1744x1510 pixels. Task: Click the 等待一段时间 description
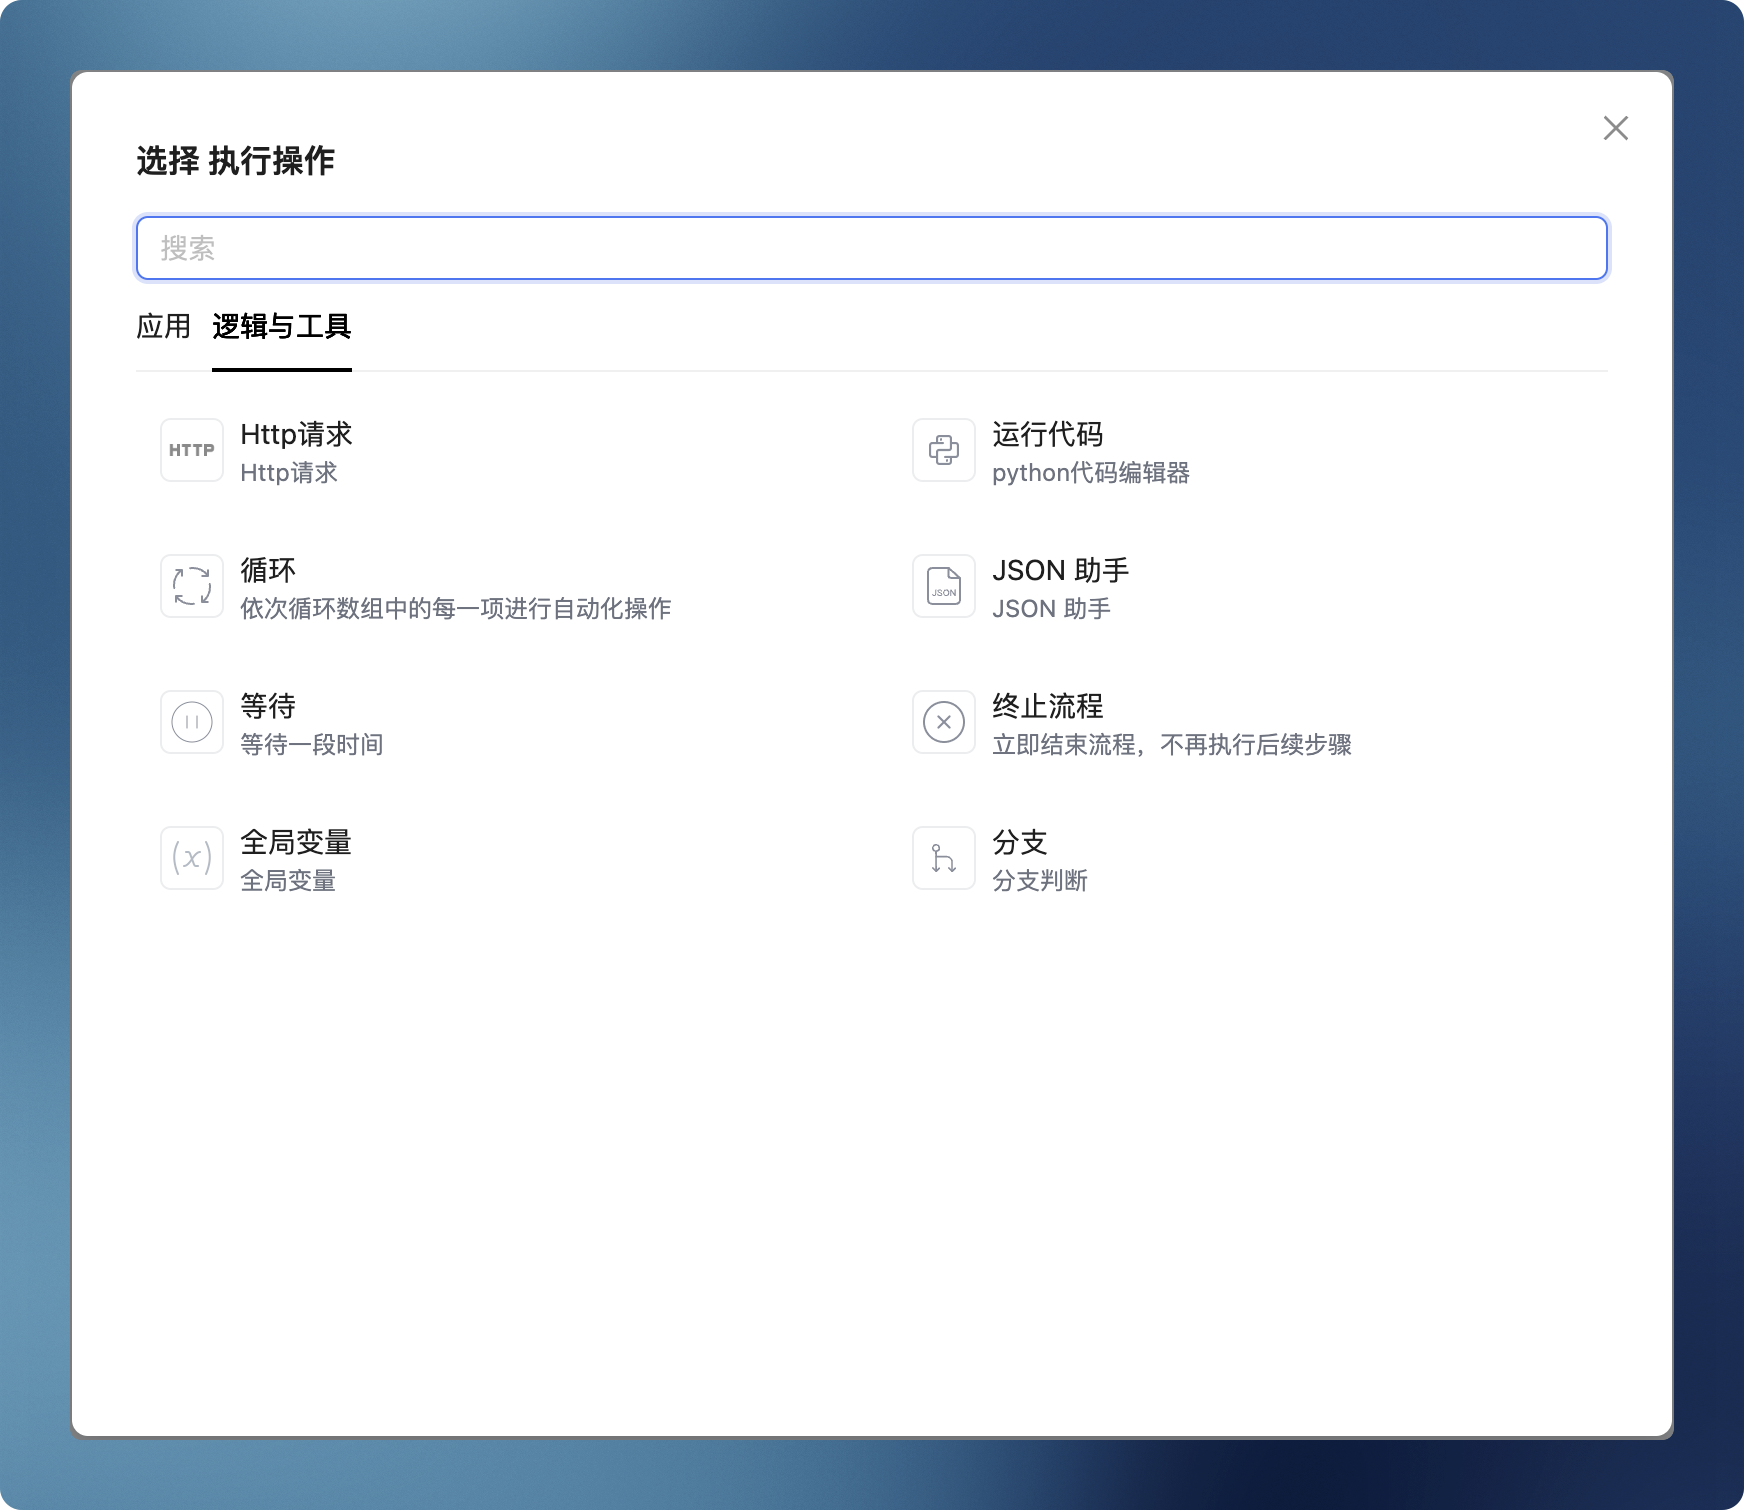[311, 745]
